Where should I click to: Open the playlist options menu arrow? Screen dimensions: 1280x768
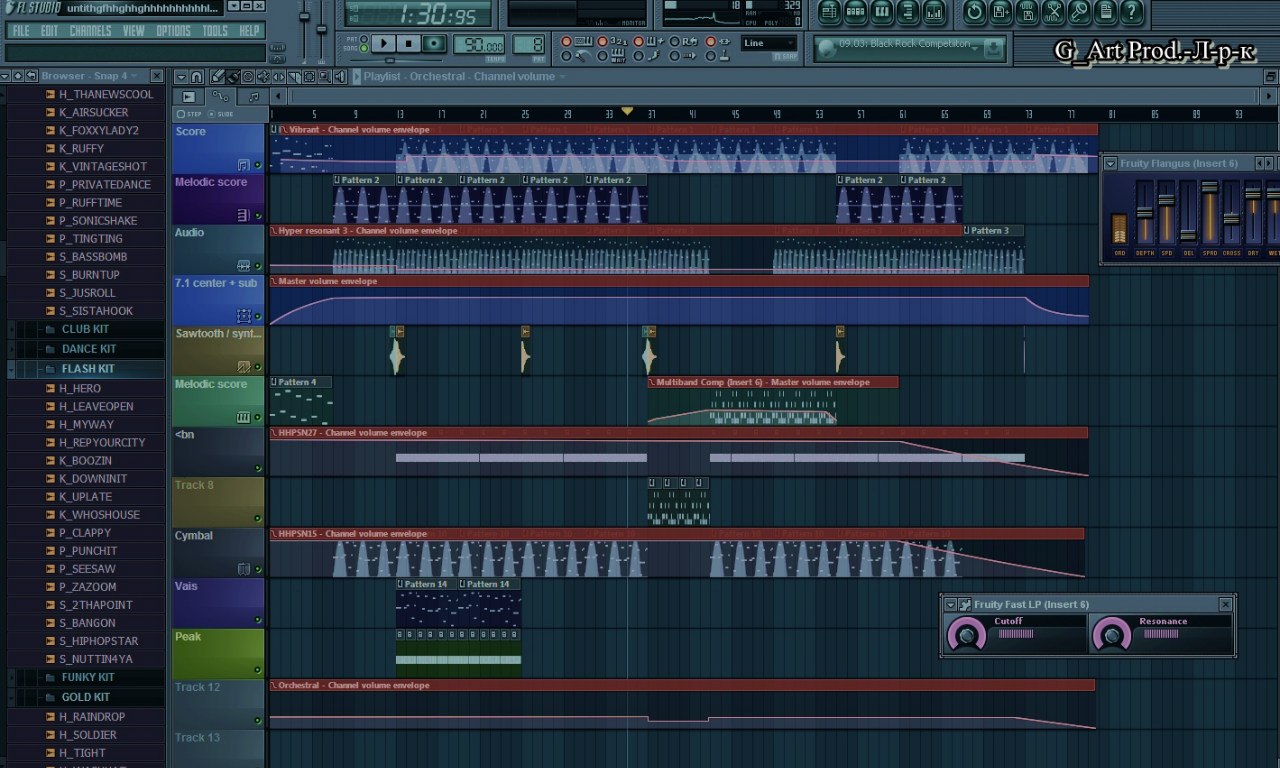179,77
